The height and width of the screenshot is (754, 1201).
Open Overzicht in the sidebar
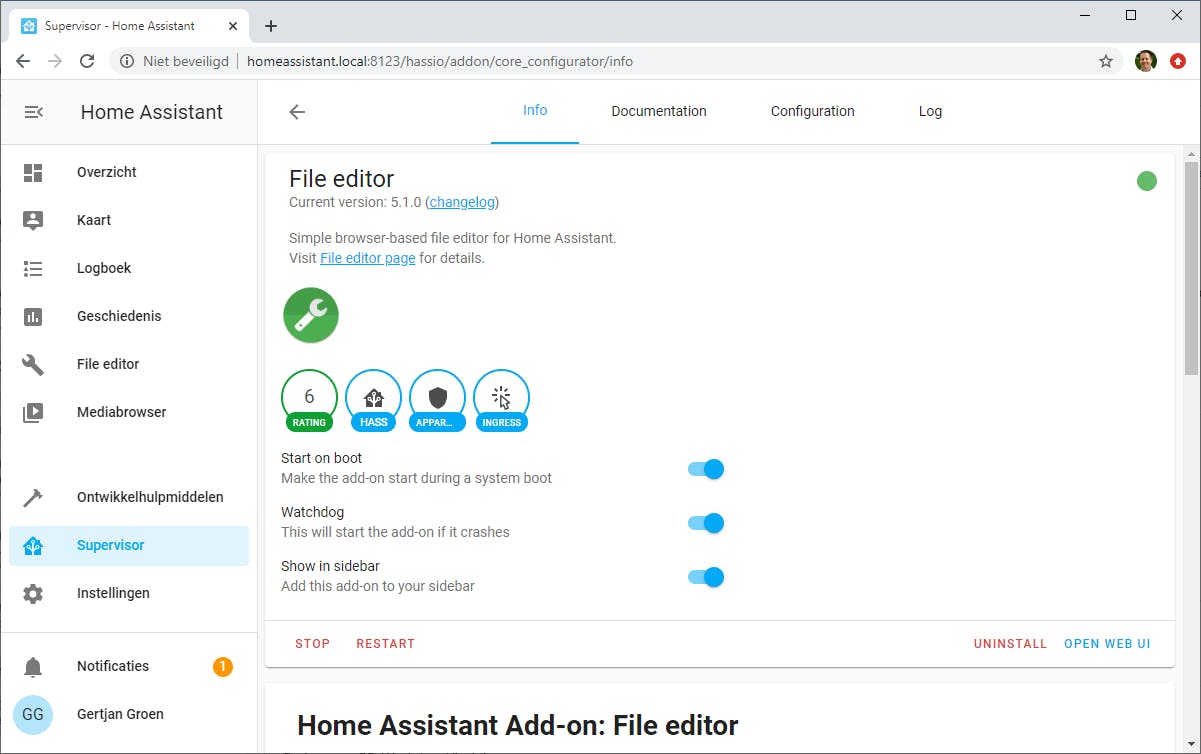[129, 172]
